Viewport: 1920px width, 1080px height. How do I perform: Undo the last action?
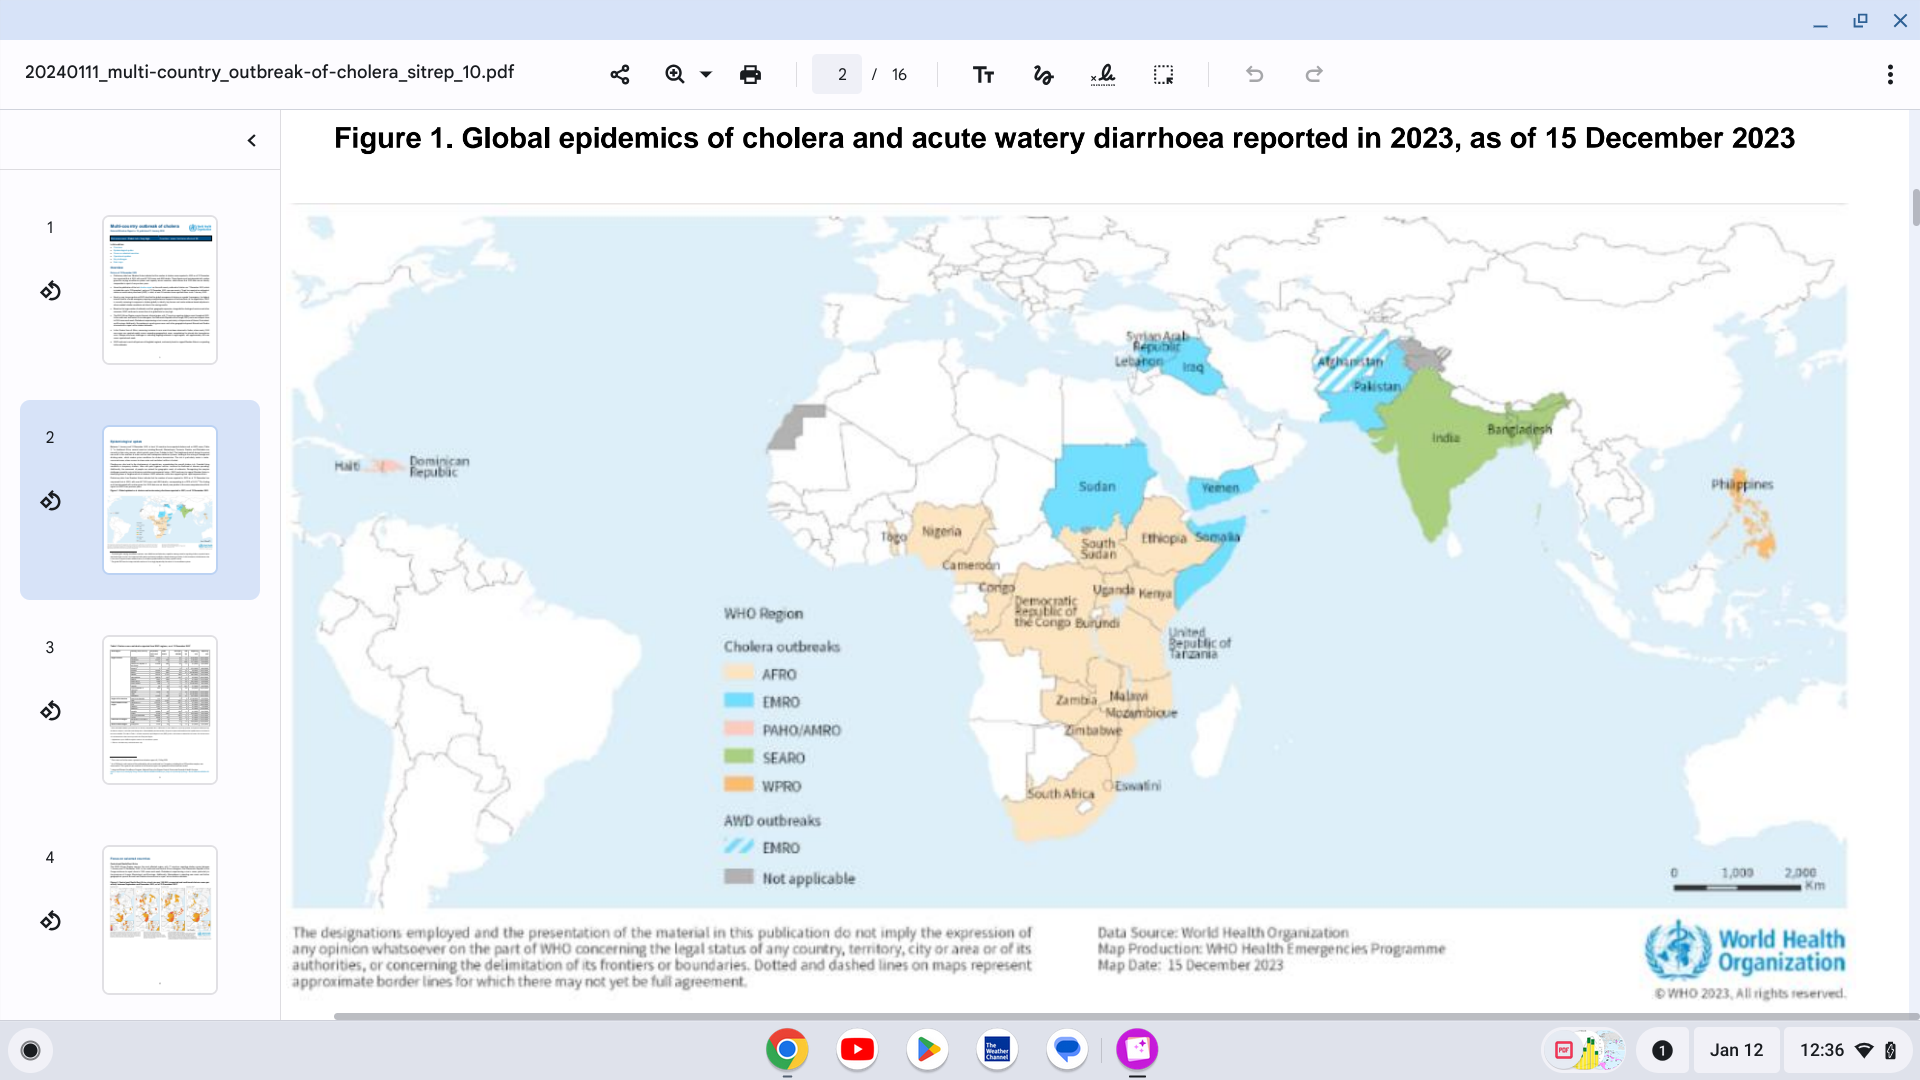(x=1254, y=75)
